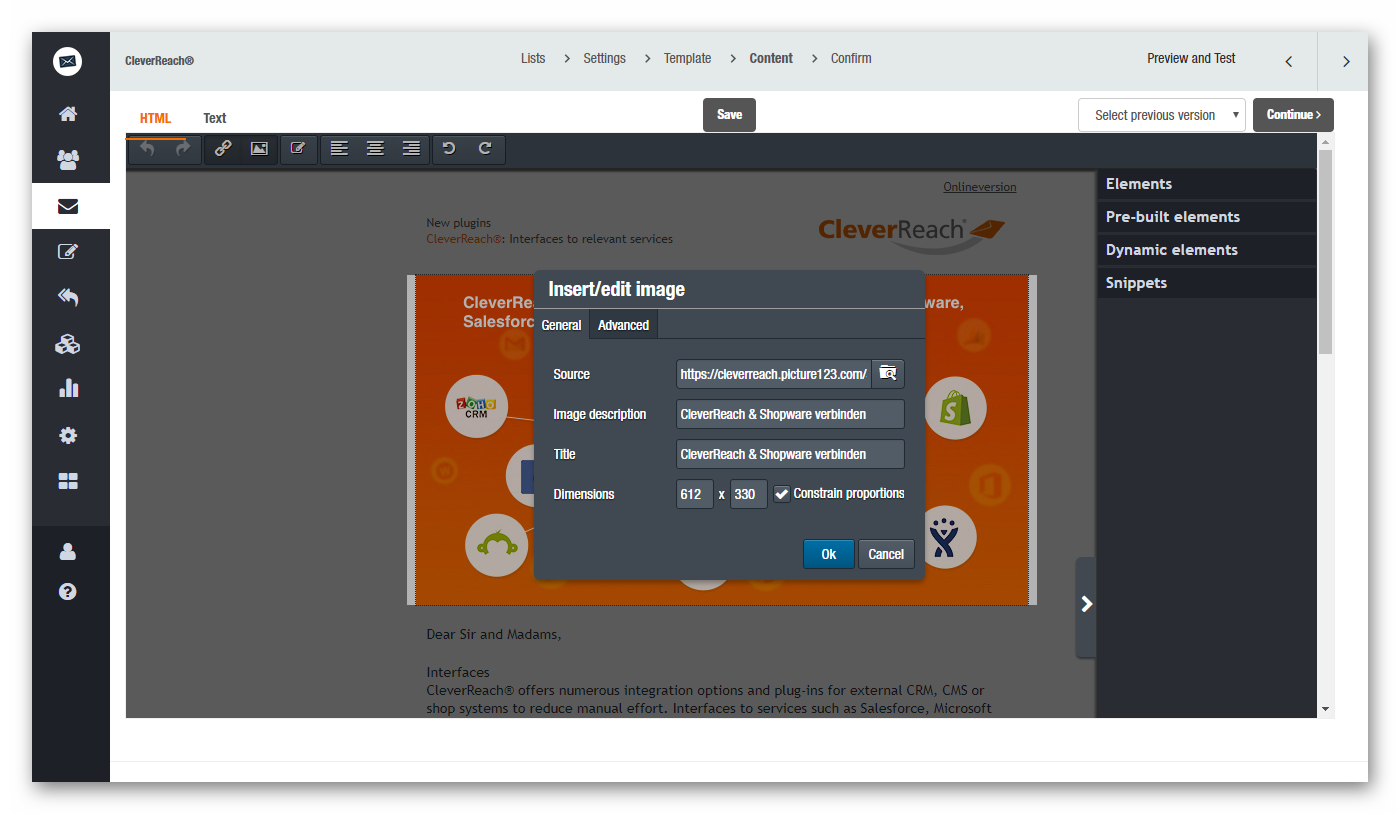Expand the Dynamic elements section
The image size is (1400, 814).
(x=1207, y=250)
